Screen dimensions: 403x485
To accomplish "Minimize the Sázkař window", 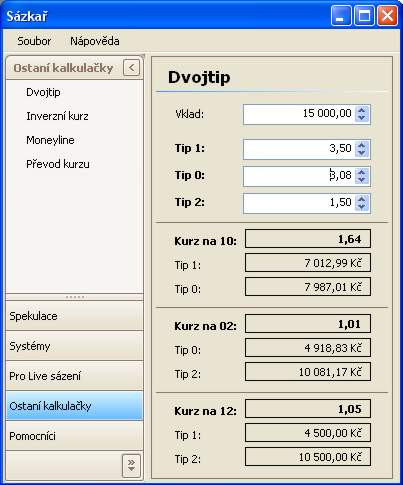I will coord(341,15).
